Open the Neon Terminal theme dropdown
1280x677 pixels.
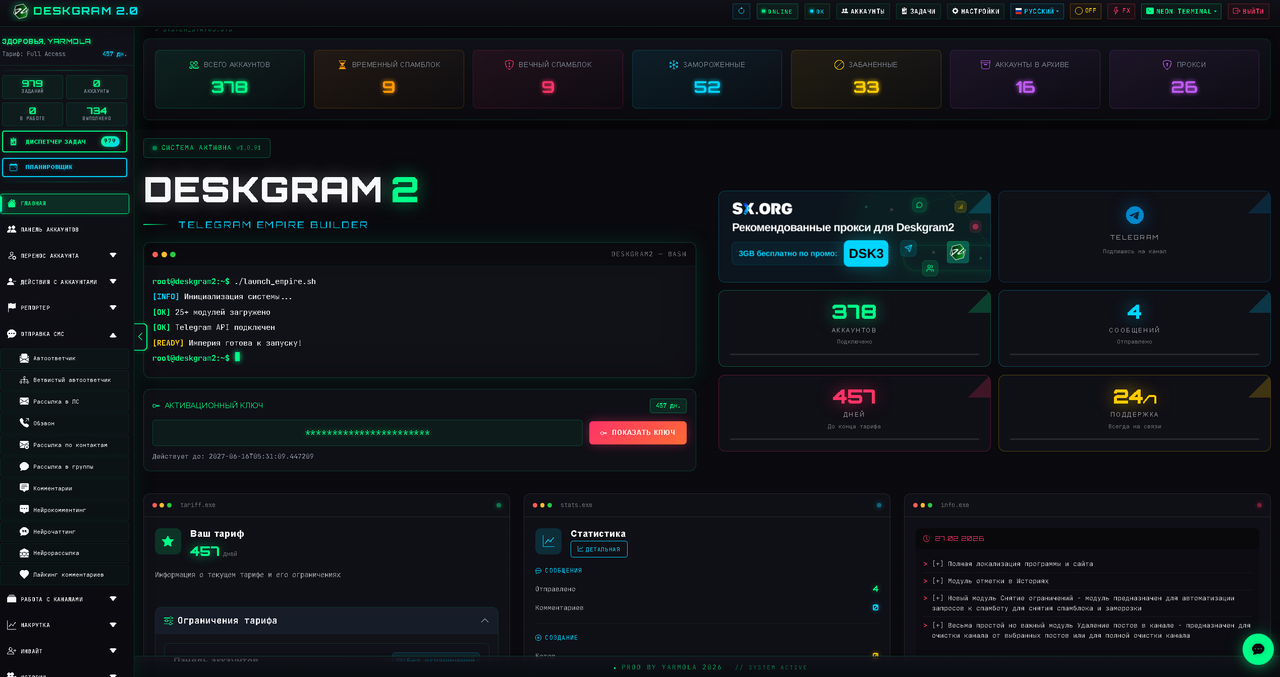pos(1180,11)
